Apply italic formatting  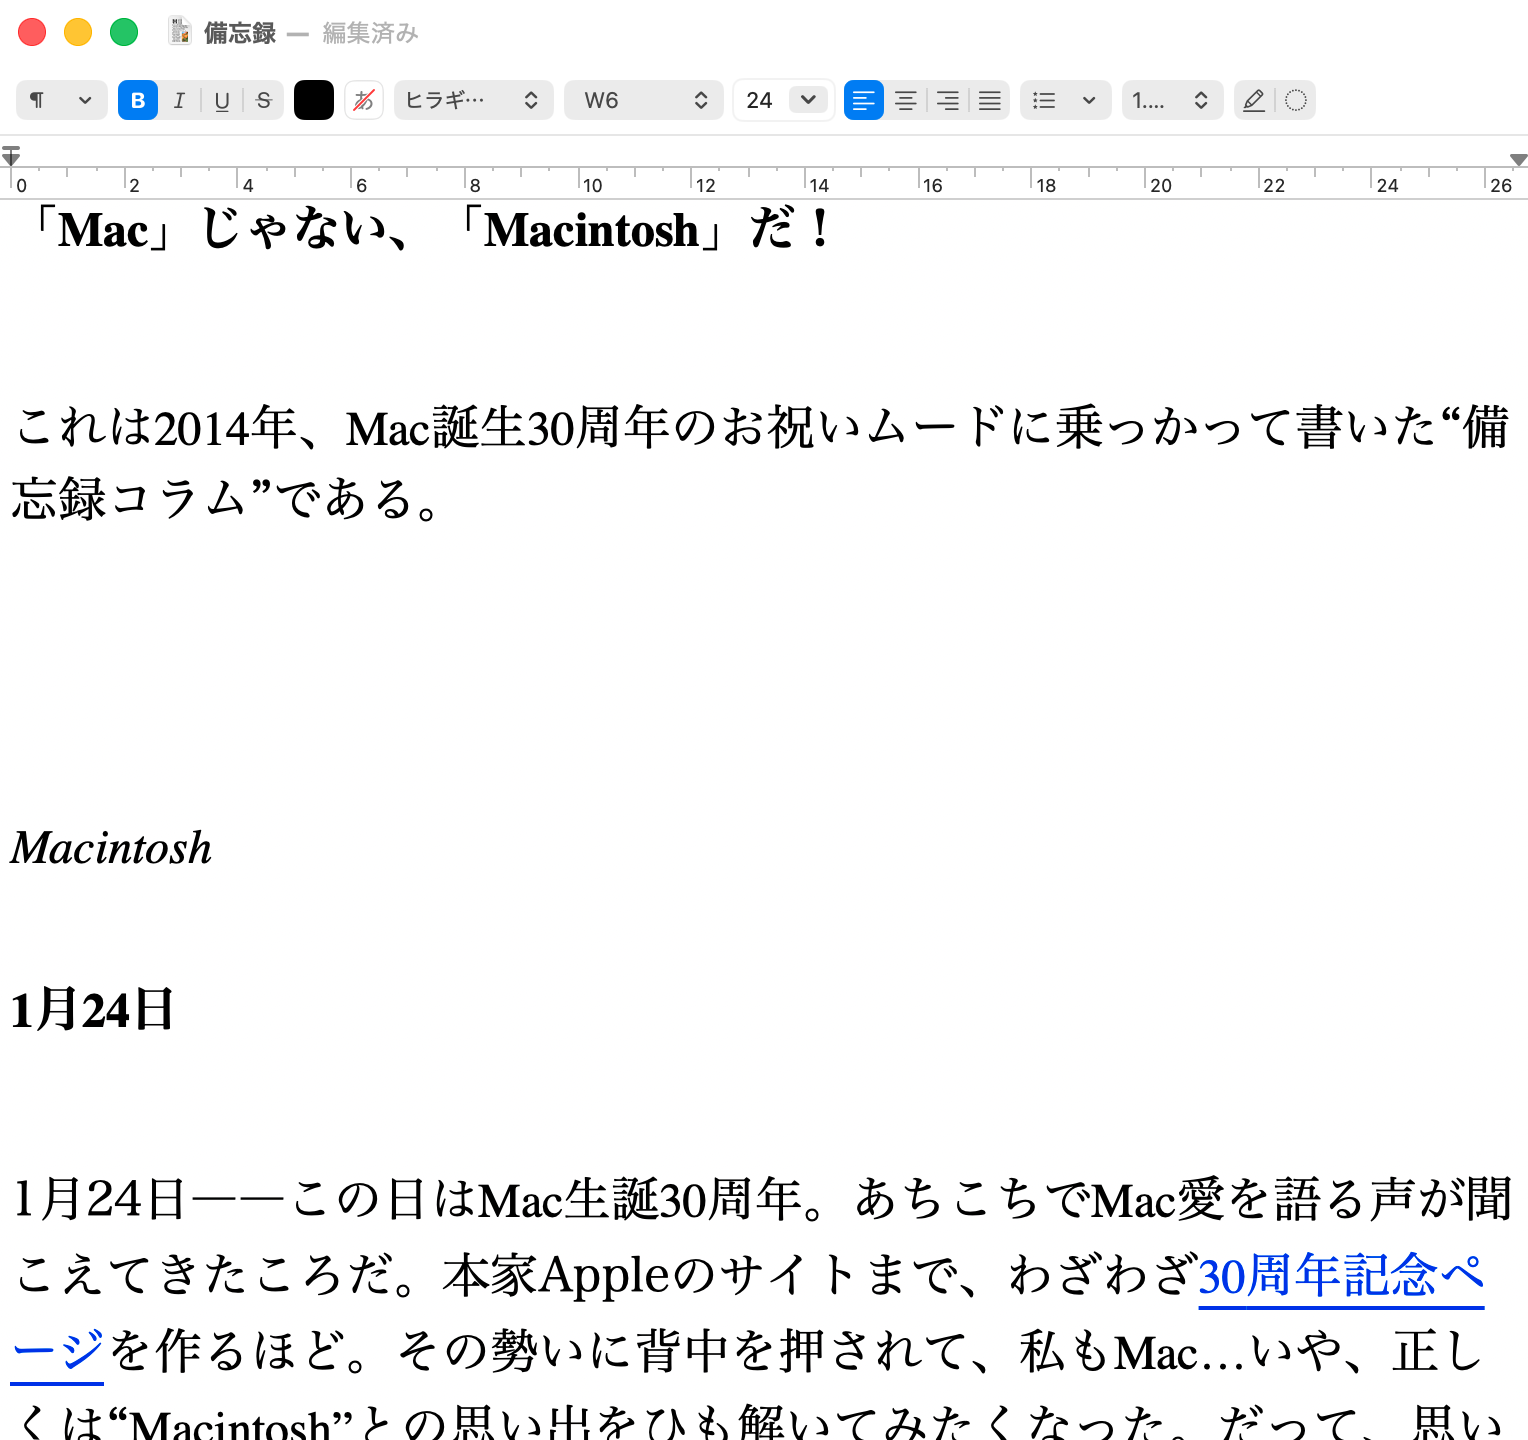(x=180, y=100)
